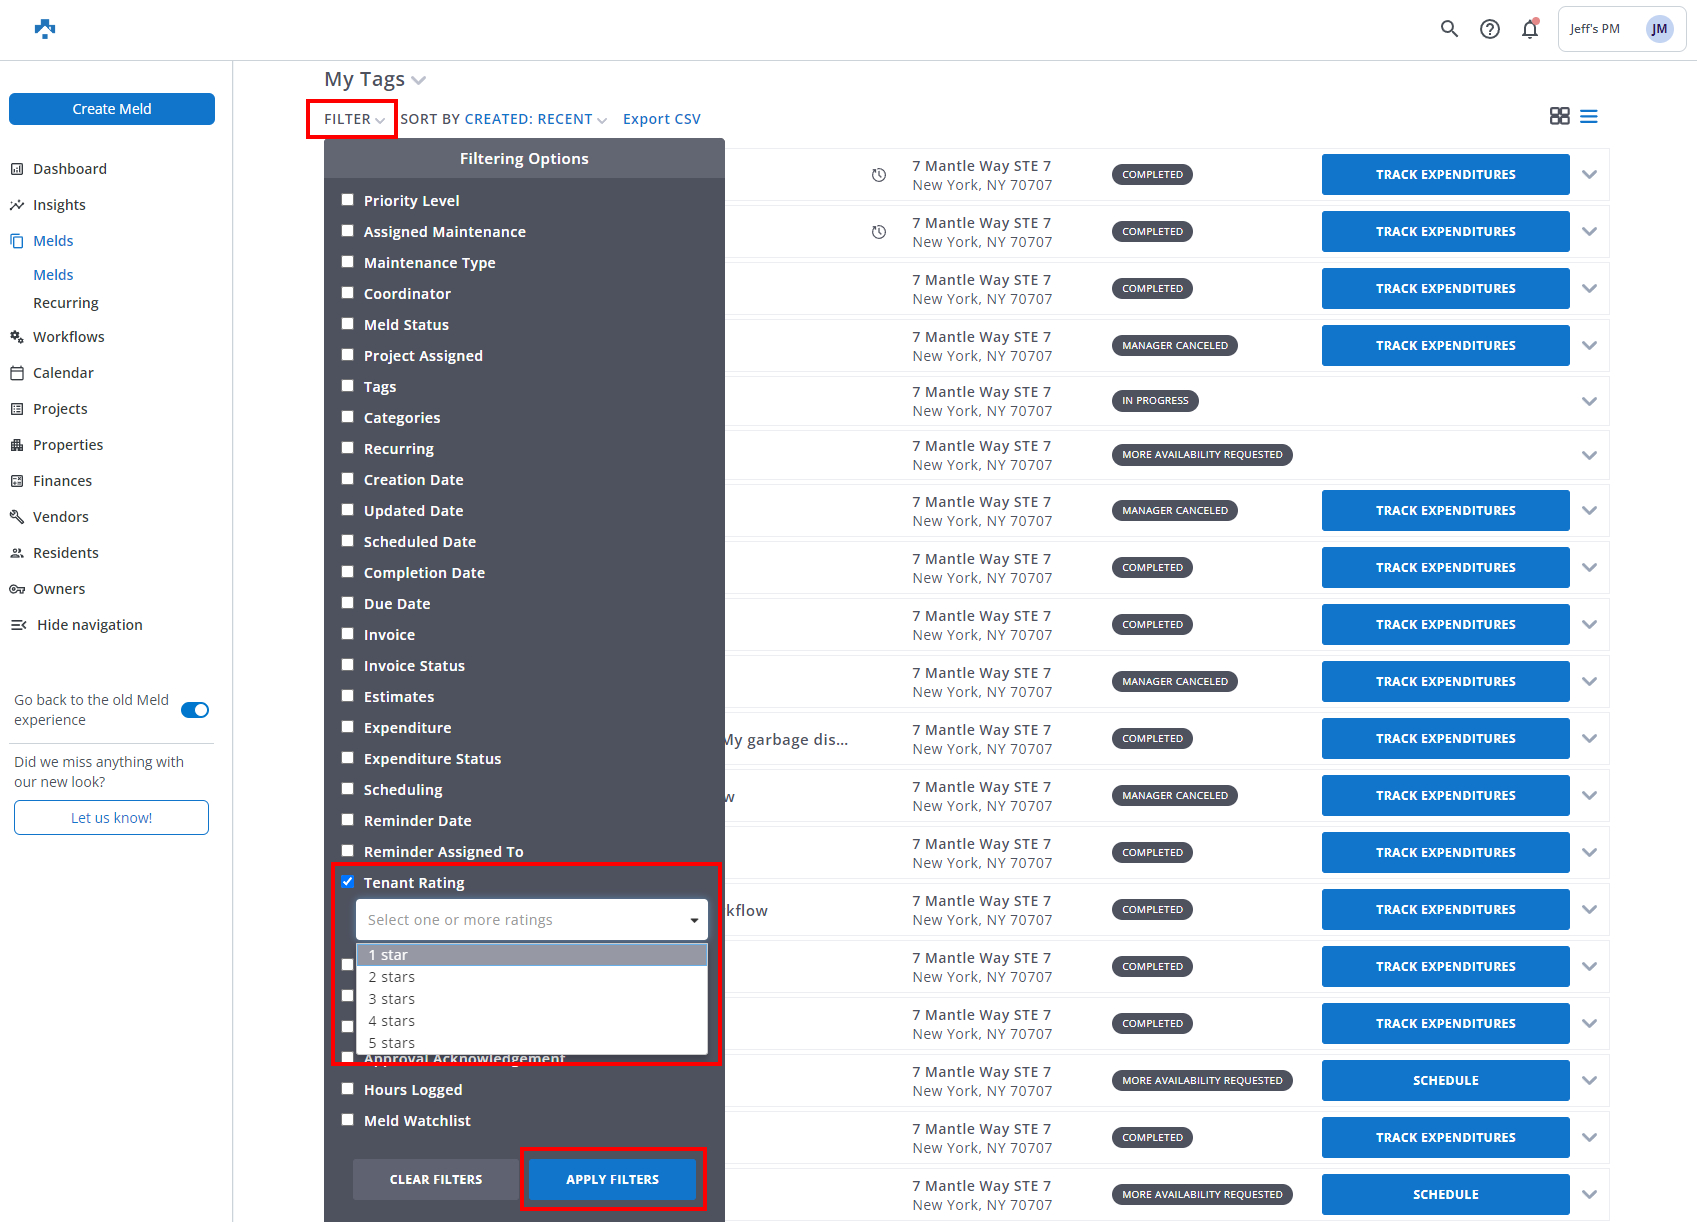Switch to grid card view icon
Screen dimensions: 1697x1222
point(1559,117)
